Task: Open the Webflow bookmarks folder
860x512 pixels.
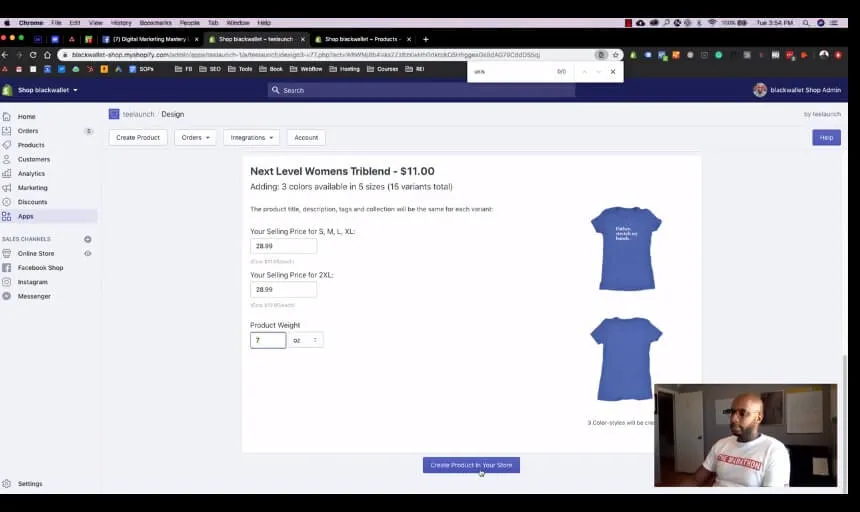Action: tap(306, 69)
